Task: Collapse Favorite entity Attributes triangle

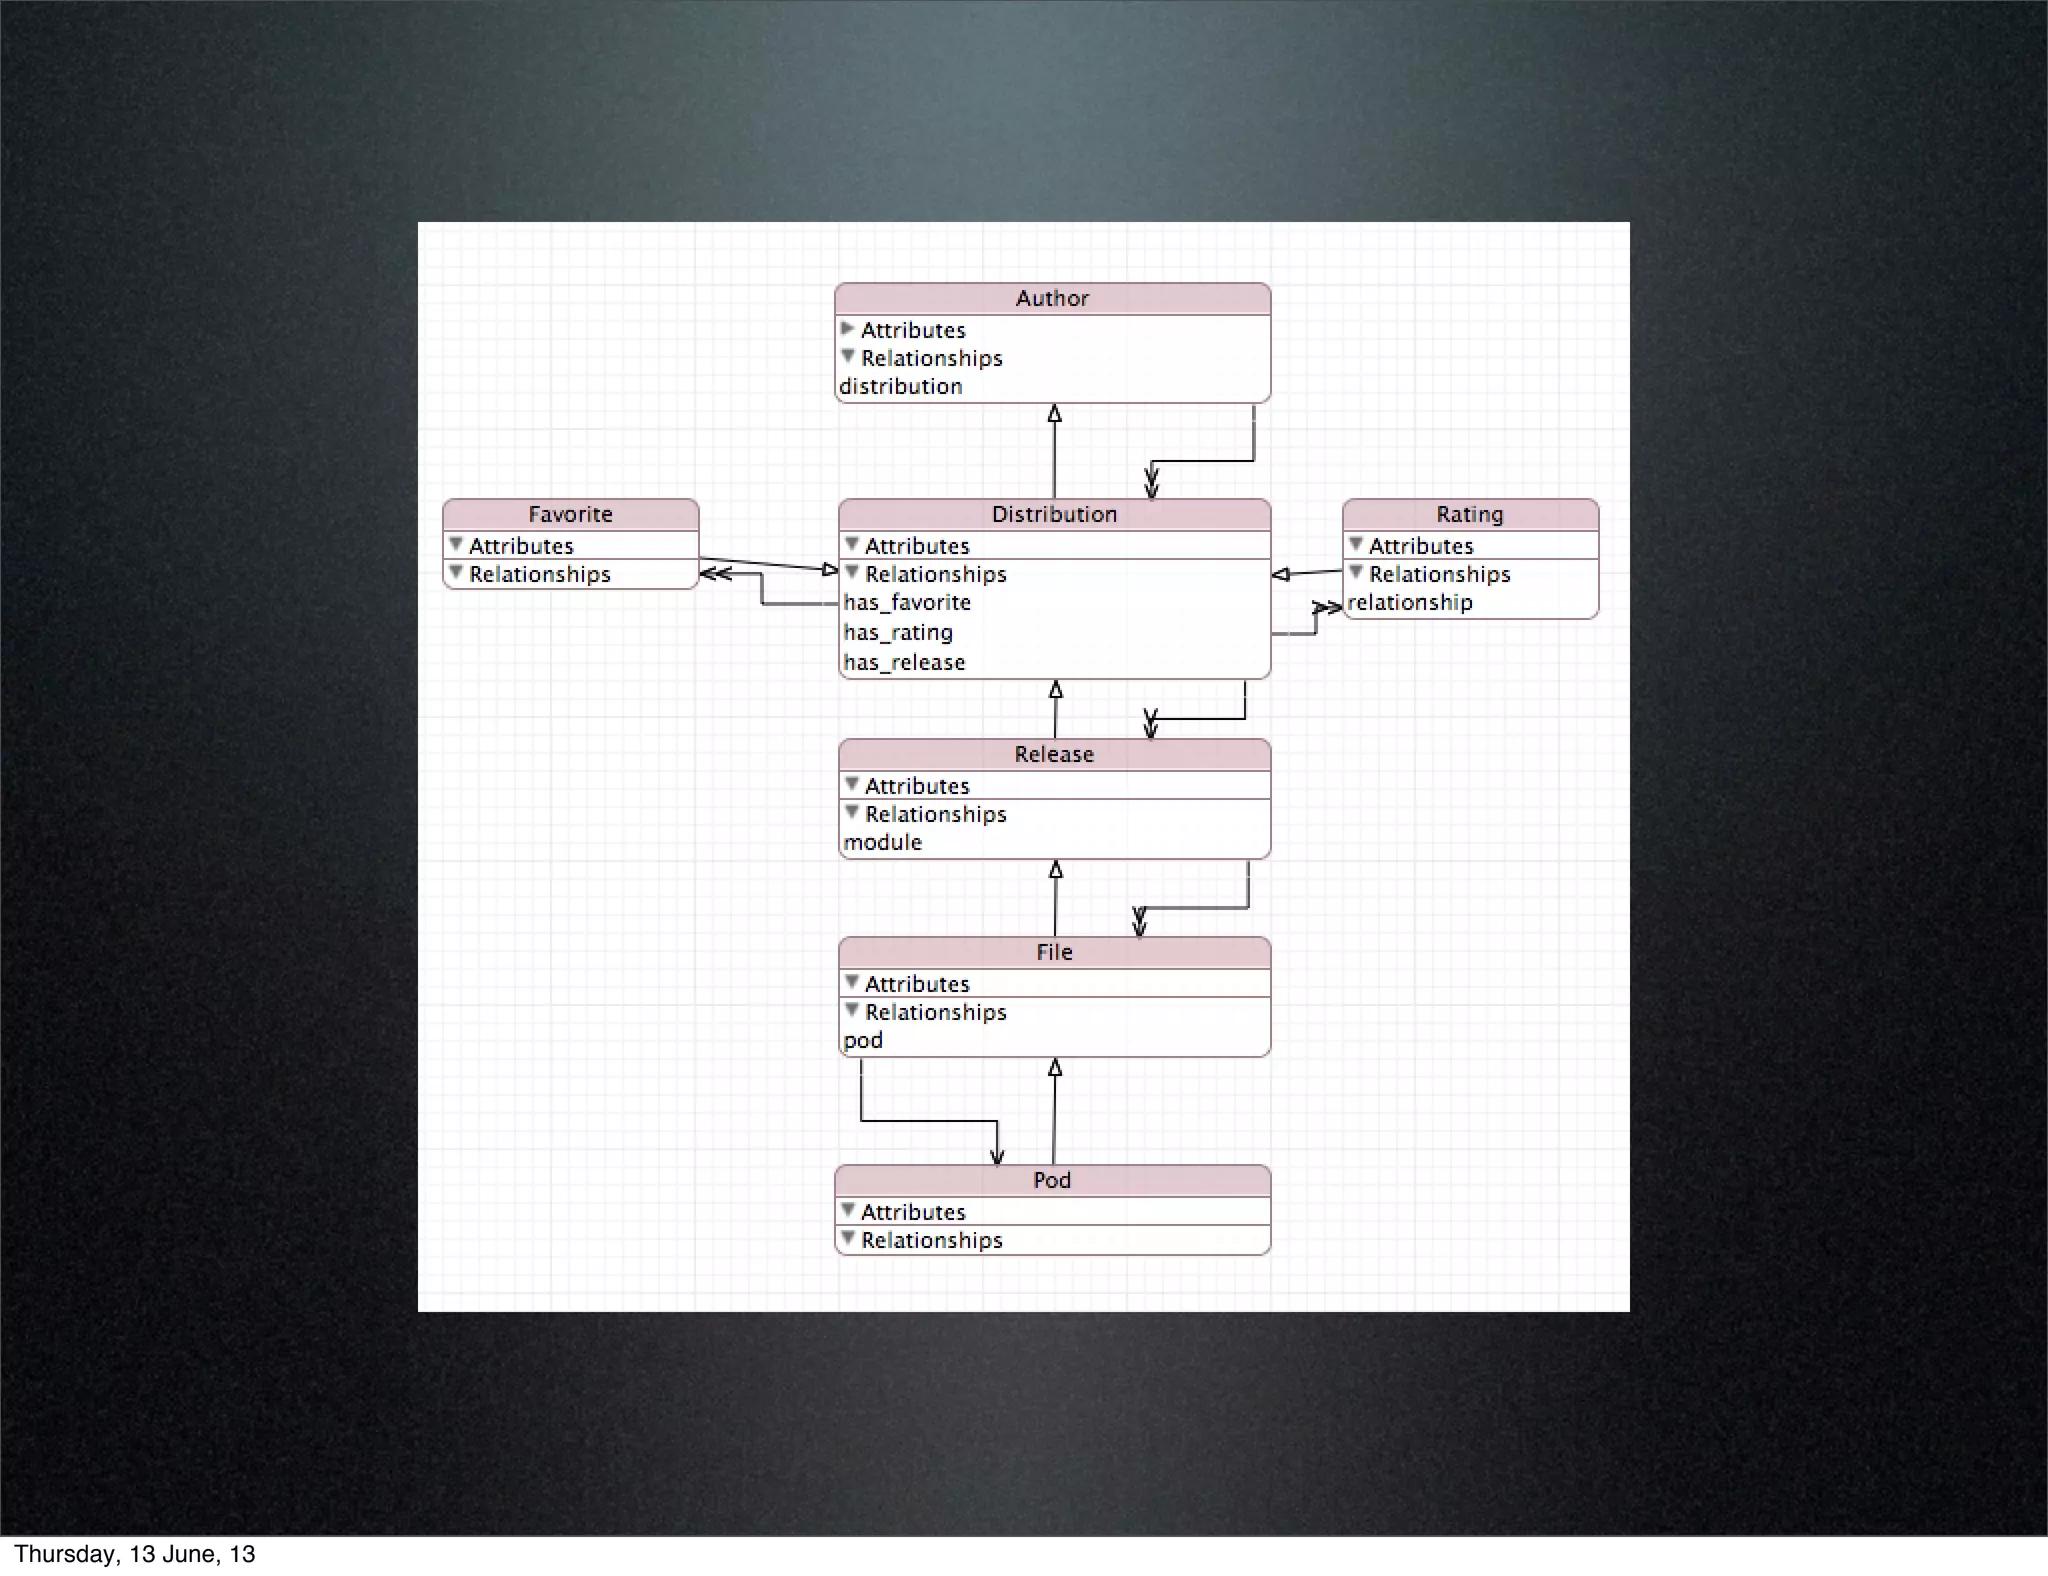Action: [456, 545]
